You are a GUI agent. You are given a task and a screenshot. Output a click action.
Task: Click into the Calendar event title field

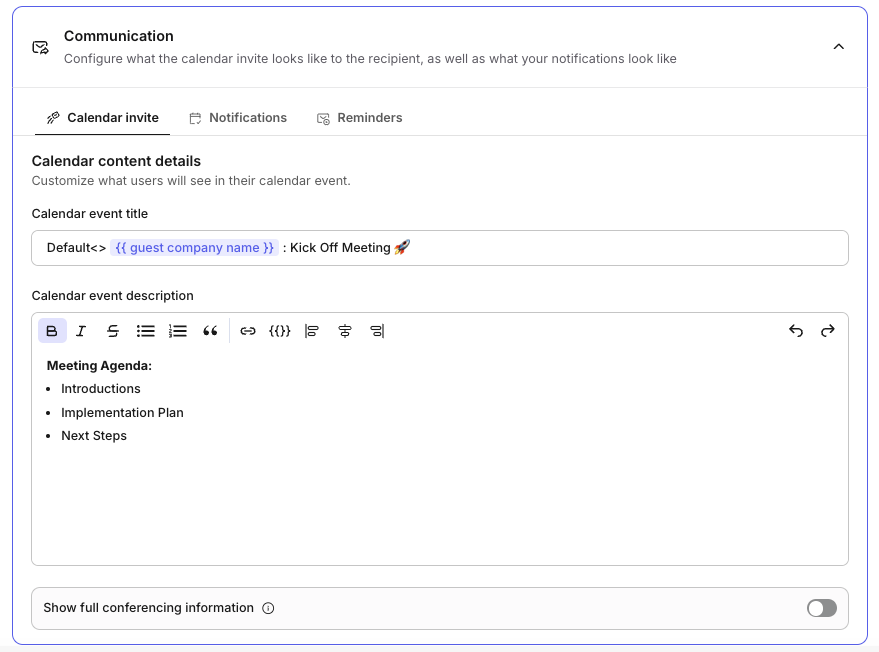click(440, 248)
